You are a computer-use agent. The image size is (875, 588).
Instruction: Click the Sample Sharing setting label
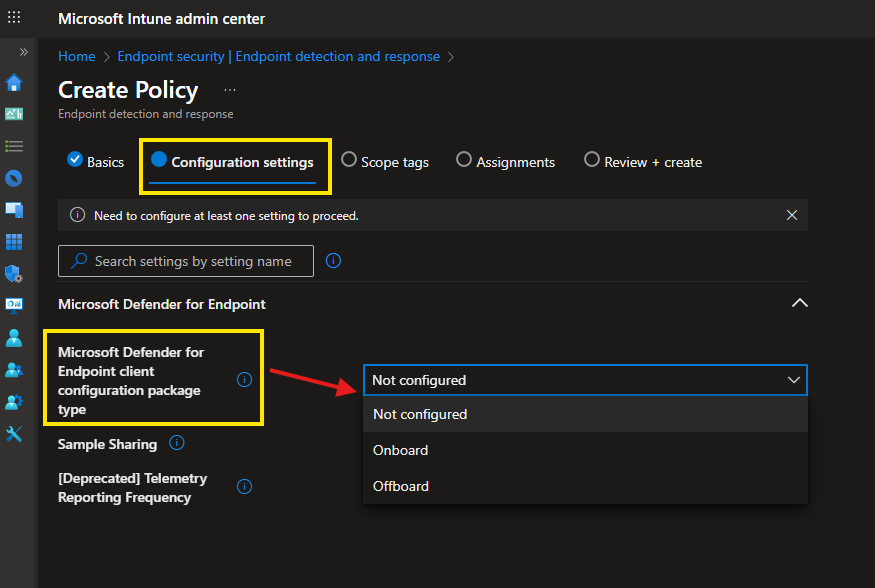[x=107, y=444]
